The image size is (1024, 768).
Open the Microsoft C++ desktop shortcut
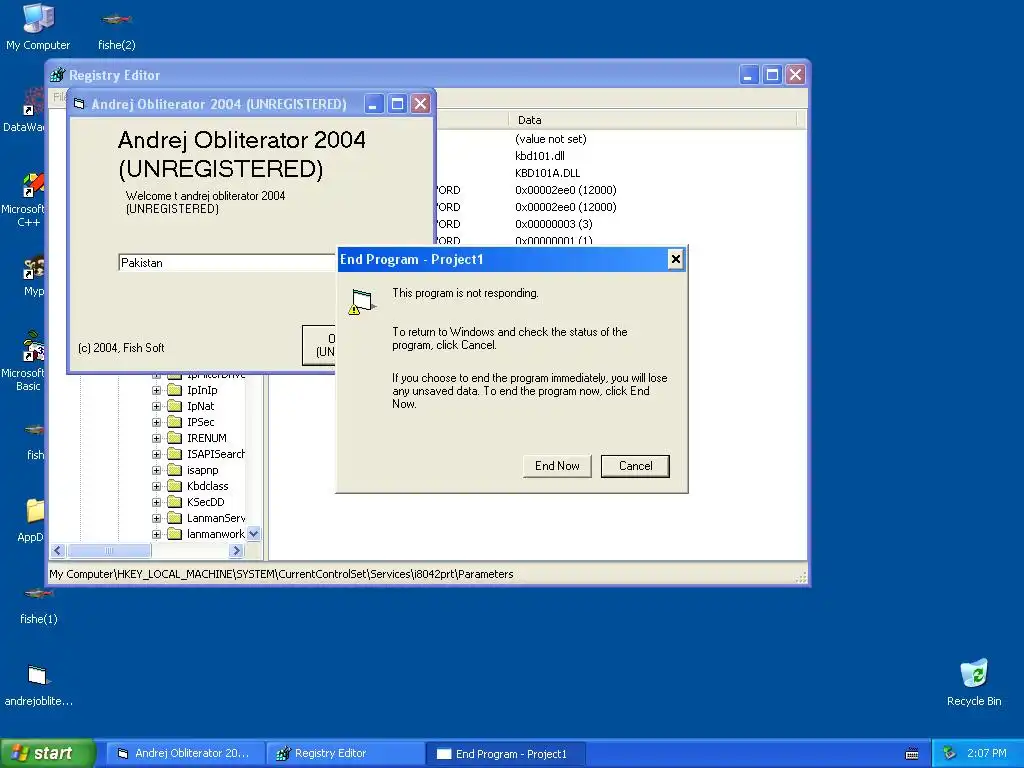click(26, 199)
